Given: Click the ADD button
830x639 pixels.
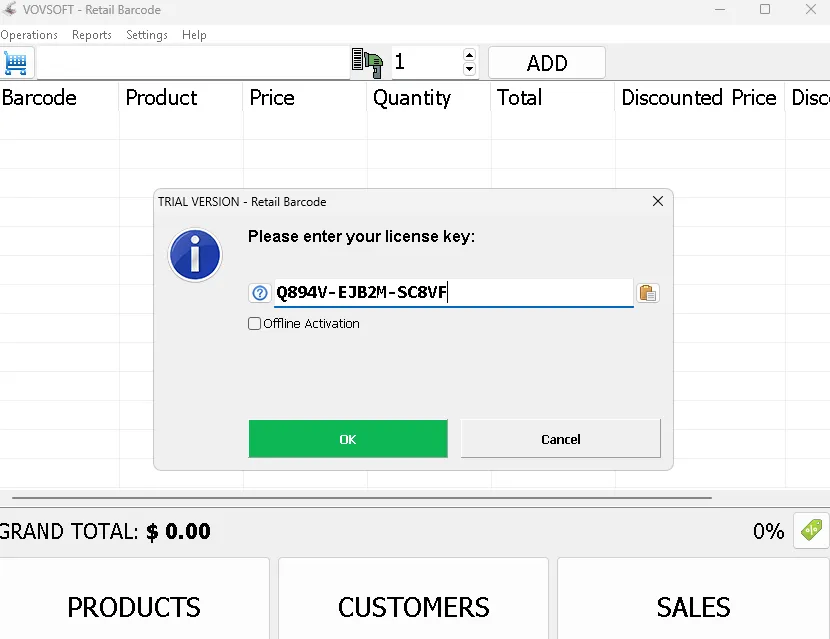Looking at the screenshot, I should (546, 61).
